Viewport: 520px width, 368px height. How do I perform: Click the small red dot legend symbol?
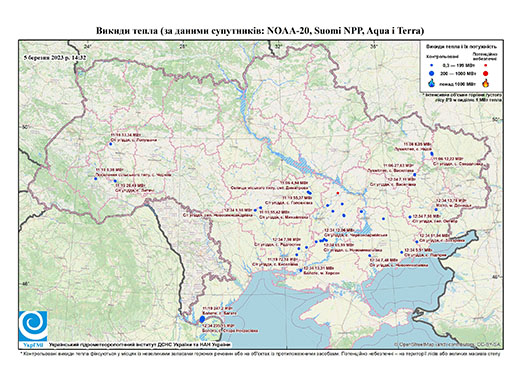pos(486,65)
